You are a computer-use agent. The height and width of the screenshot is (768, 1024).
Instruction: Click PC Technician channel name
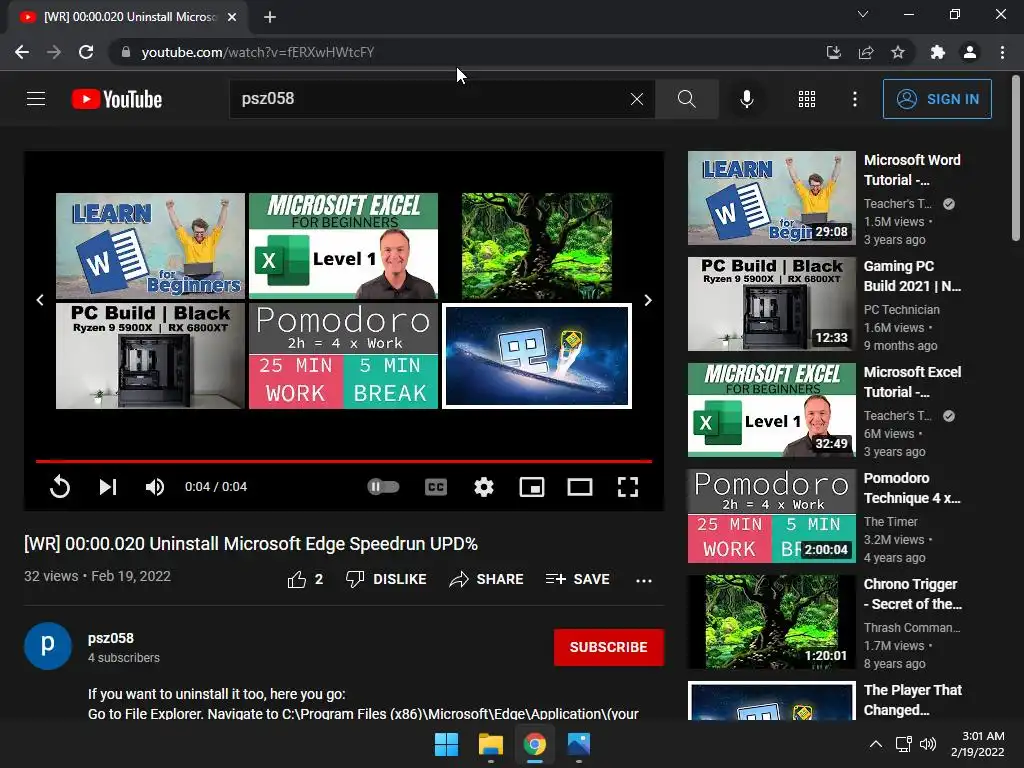(901, 310)
